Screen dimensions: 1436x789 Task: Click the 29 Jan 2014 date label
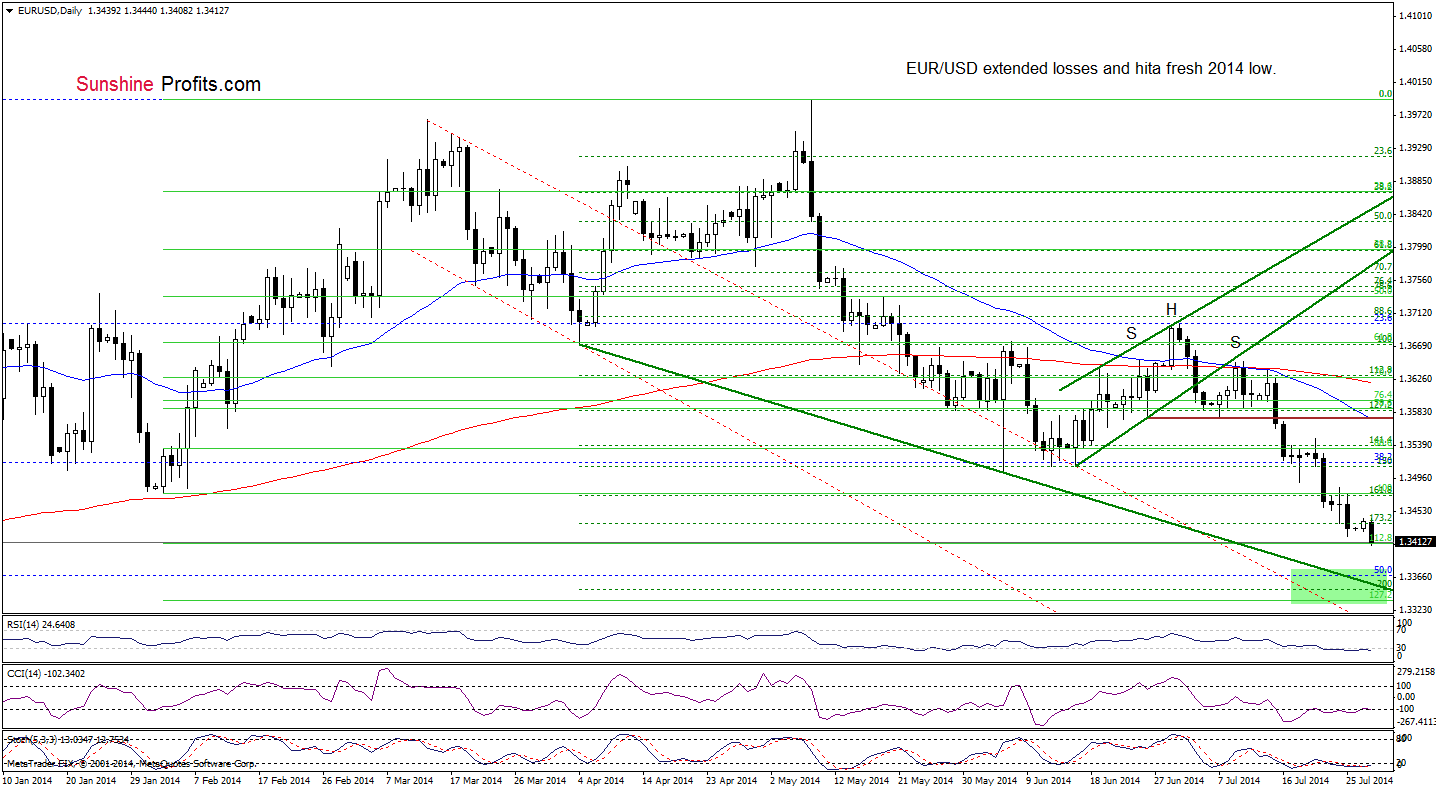[x=153, y=780]
